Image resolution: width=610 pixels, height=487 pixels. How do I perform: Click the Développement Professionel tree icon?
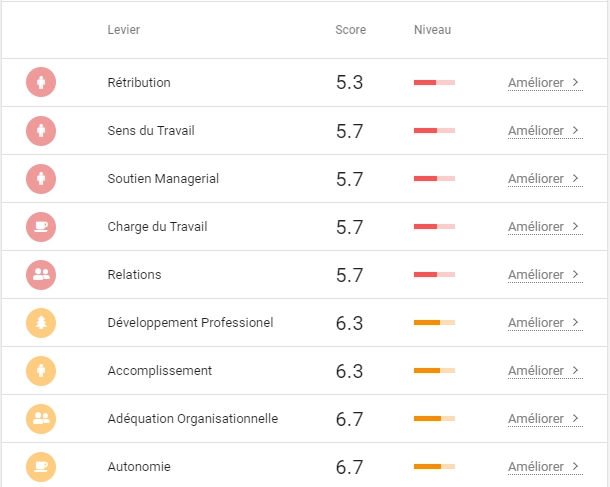point(41,322)
